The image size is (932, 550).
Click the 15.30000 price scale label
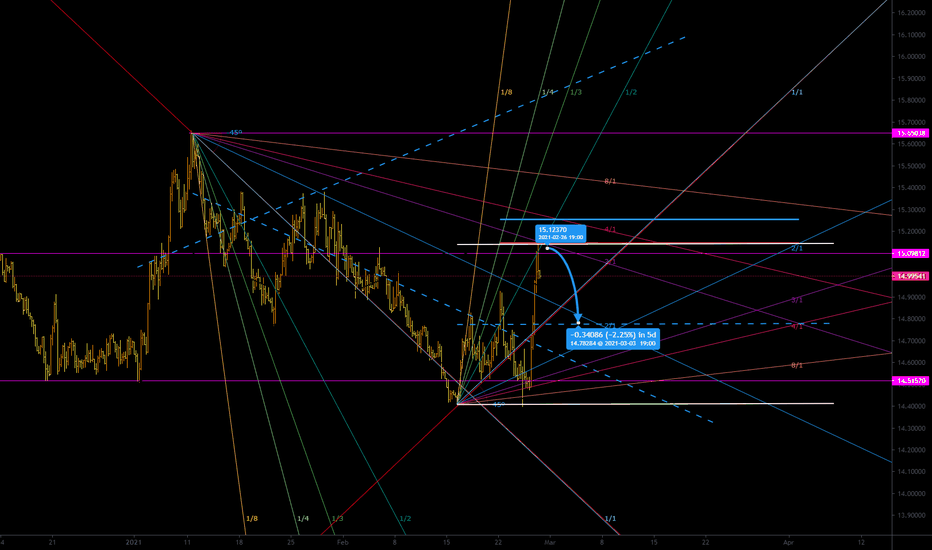[x=912, y=210]
